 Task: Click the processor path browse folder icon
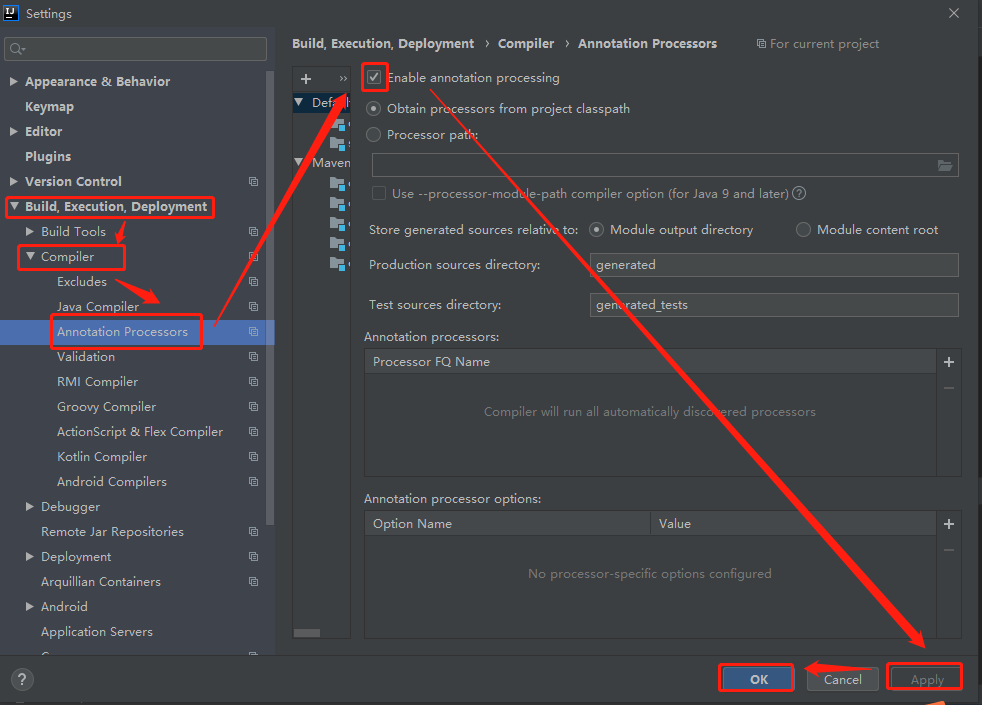click(x=944, y=165)
